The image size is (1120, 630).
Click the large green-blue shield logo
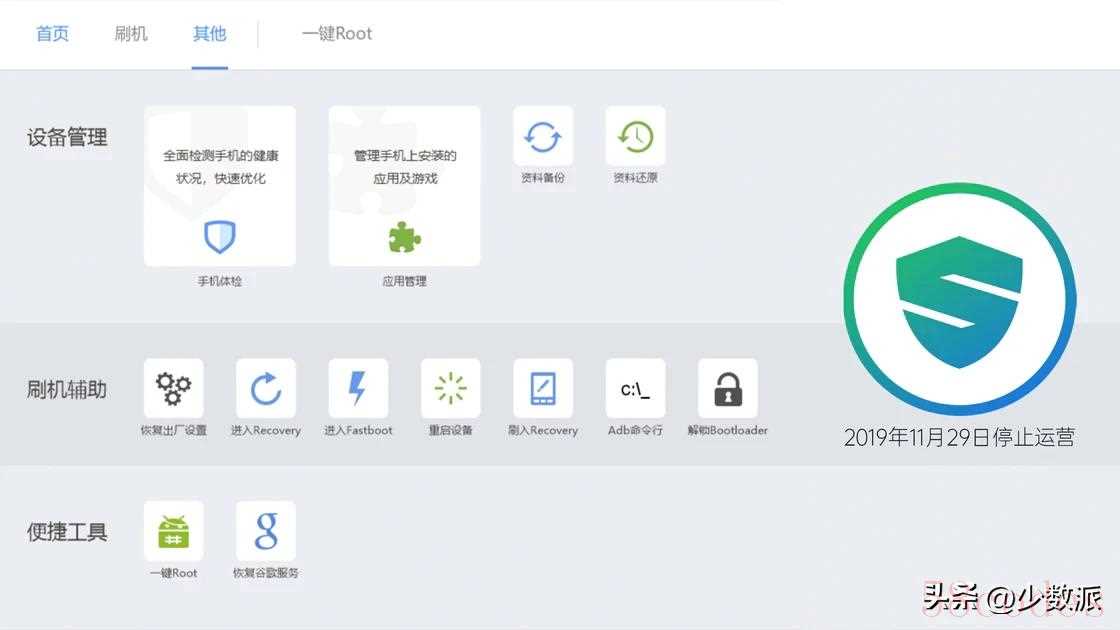pyautogui.click(x=959, y=299)
